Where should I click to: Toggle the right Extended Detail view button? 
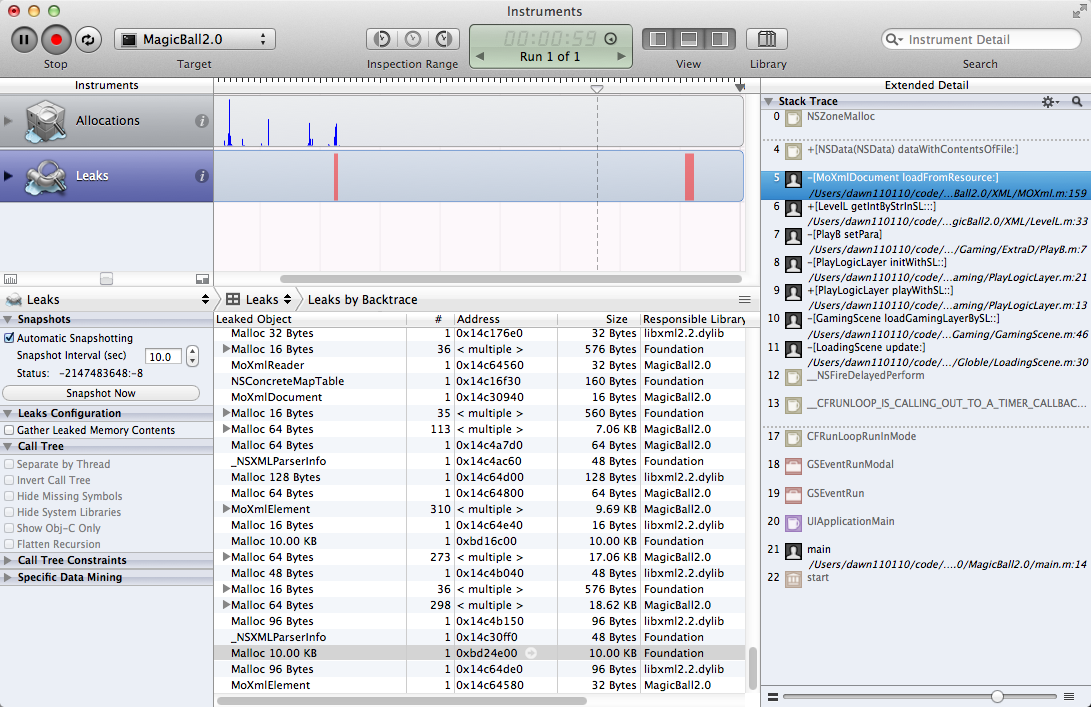click(x=720, y=39)
